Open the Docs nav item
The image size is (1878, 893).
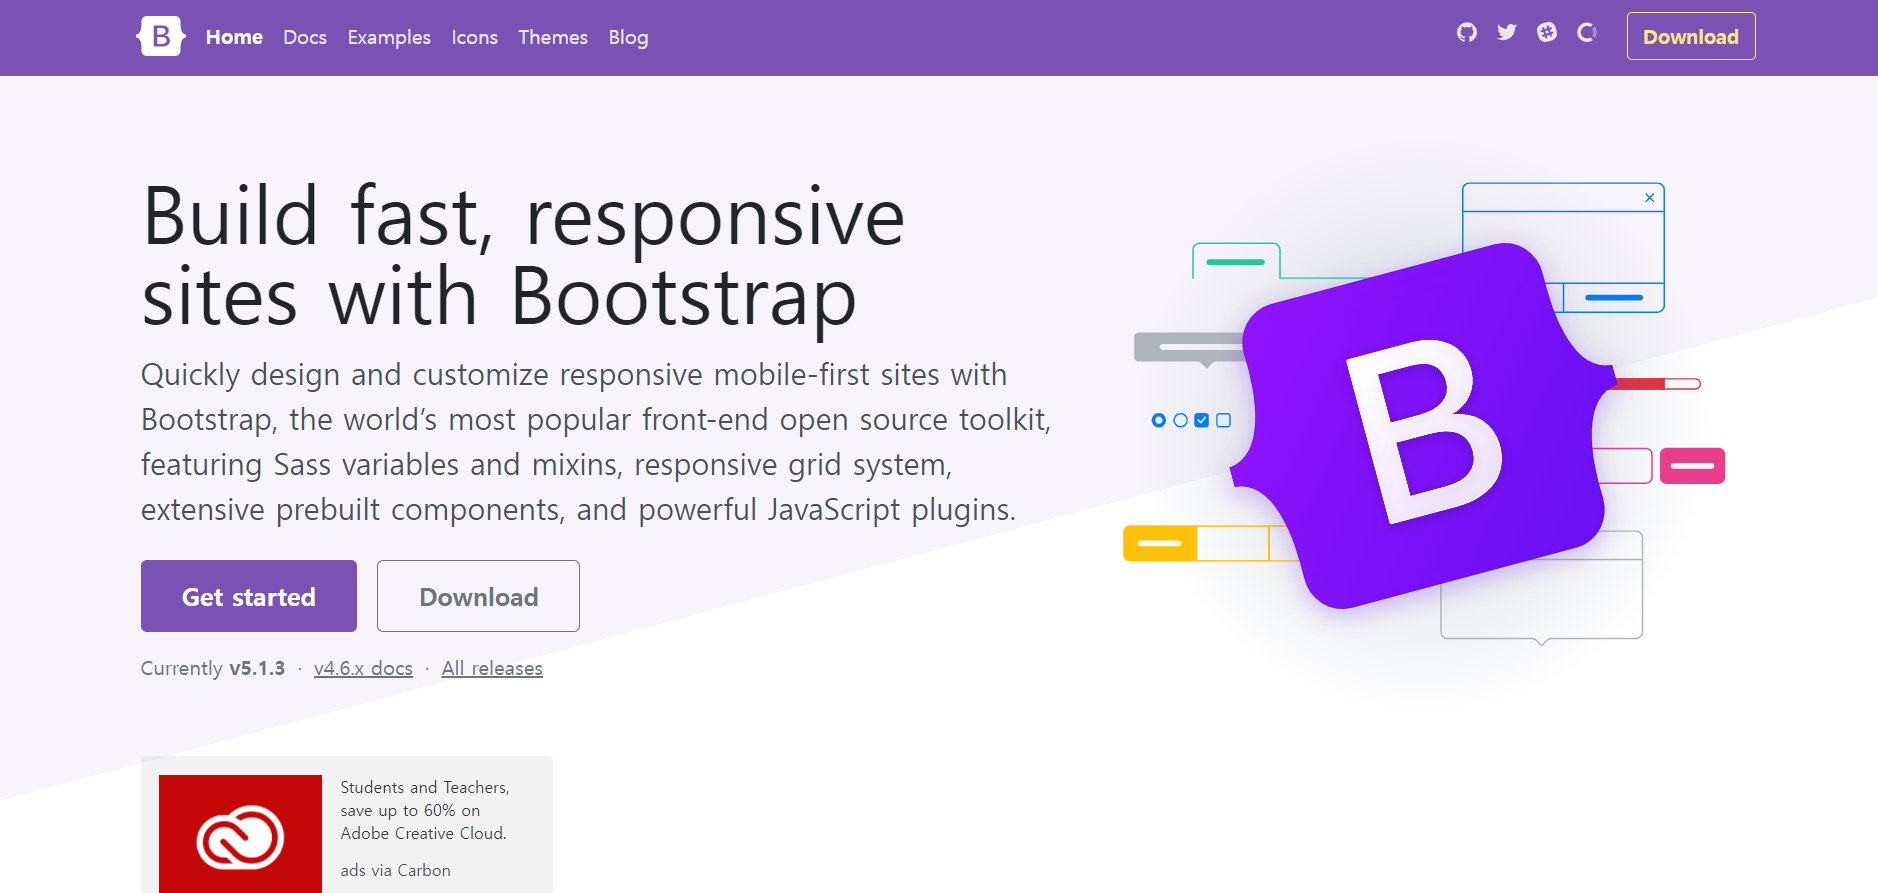305,37
